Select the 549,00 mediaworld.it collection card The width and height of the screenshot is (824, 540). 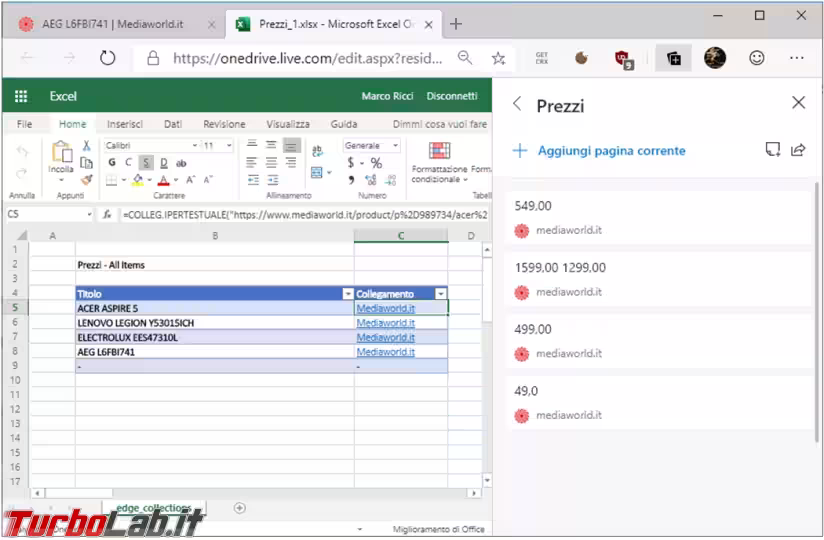[659, 217]
